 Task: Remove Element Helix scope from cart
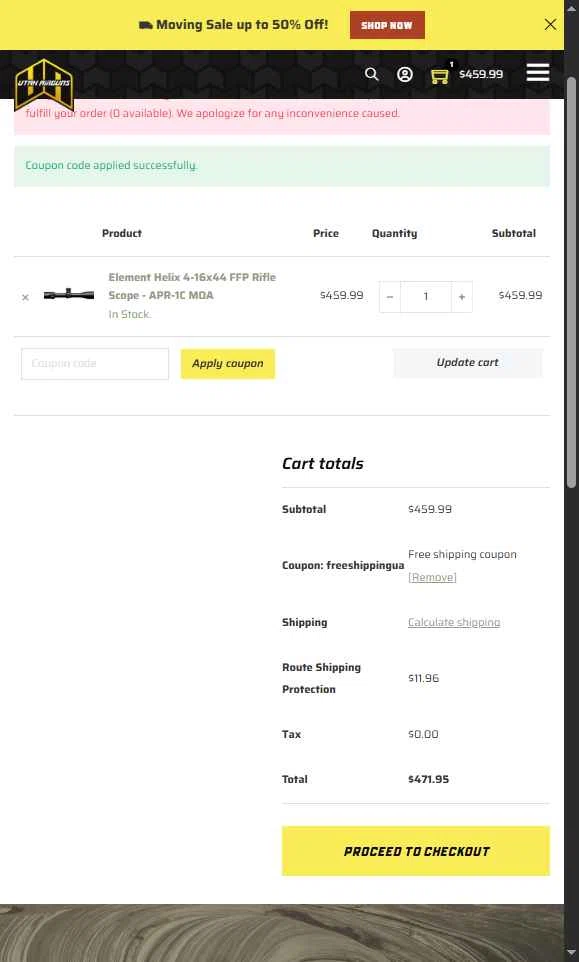25,298
